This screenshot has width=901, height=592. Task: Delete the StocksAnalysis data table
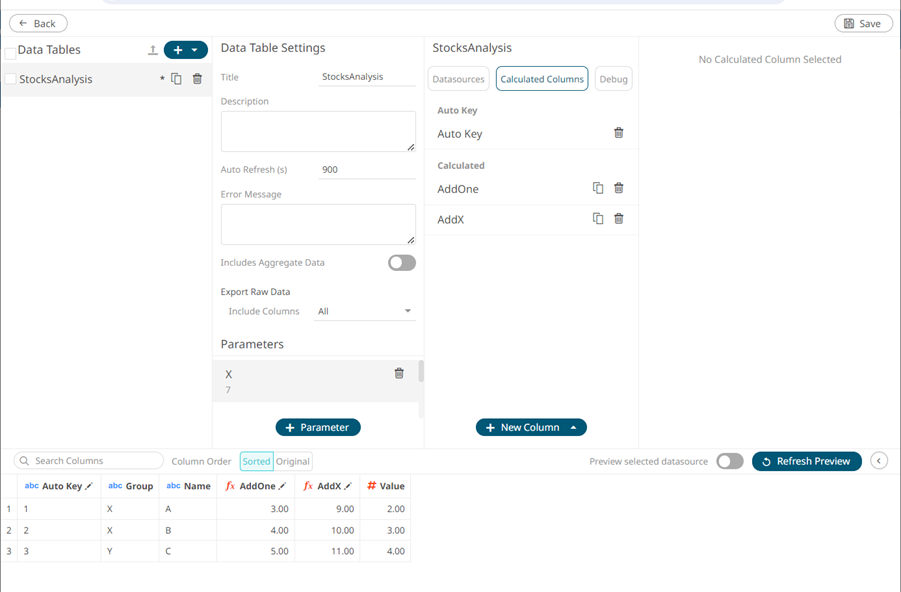point(197,79)
